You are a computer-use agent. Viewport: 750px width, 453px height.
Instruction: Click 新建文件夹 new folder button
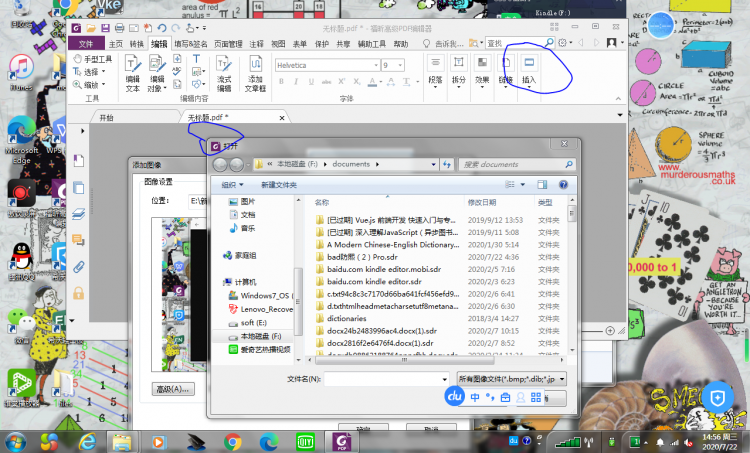coord(279,185)
